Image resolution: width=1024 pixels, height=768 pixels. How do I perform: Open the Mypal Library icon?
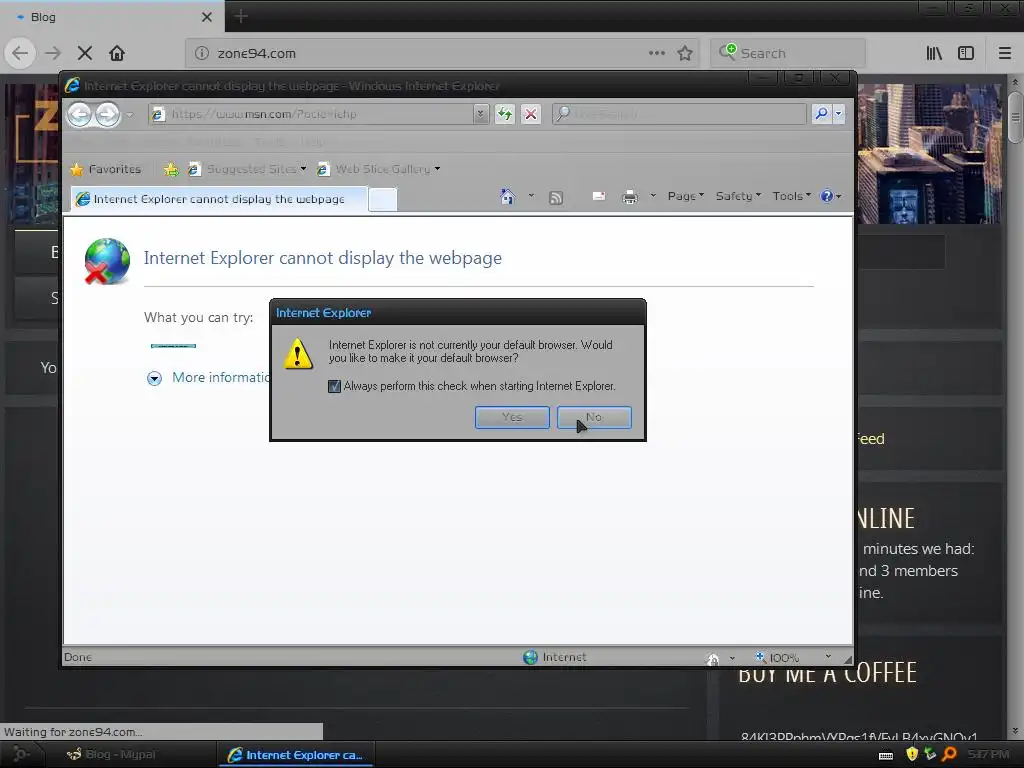[x=934, y=53]
